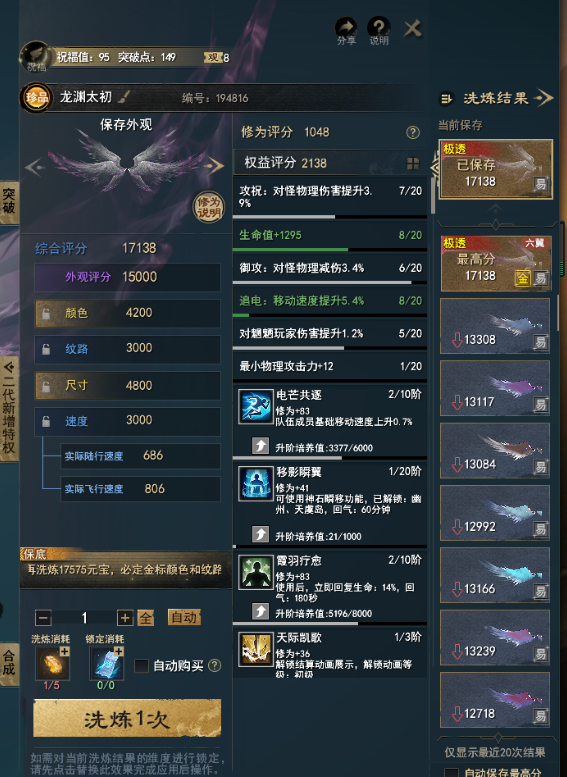The image size is (567, 777).
Task: Click the 霞羽疗愈 skill icon
Action: coord(256,572)
